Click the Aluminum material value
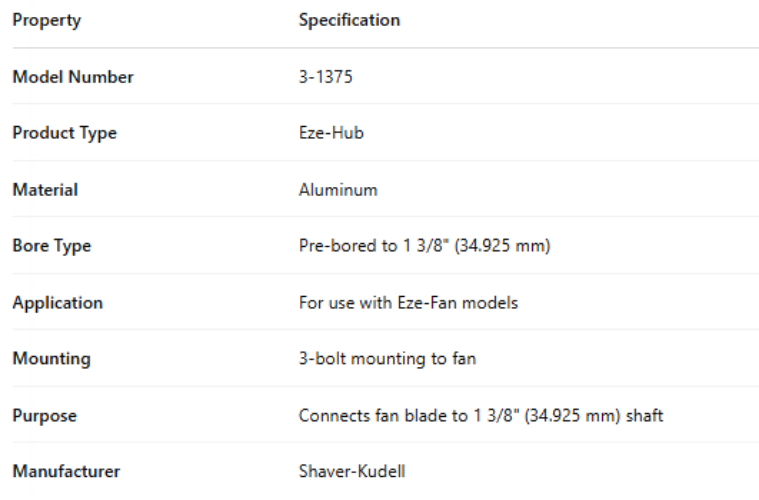Viewport: 759px width, 500px height. click(338, 190)
